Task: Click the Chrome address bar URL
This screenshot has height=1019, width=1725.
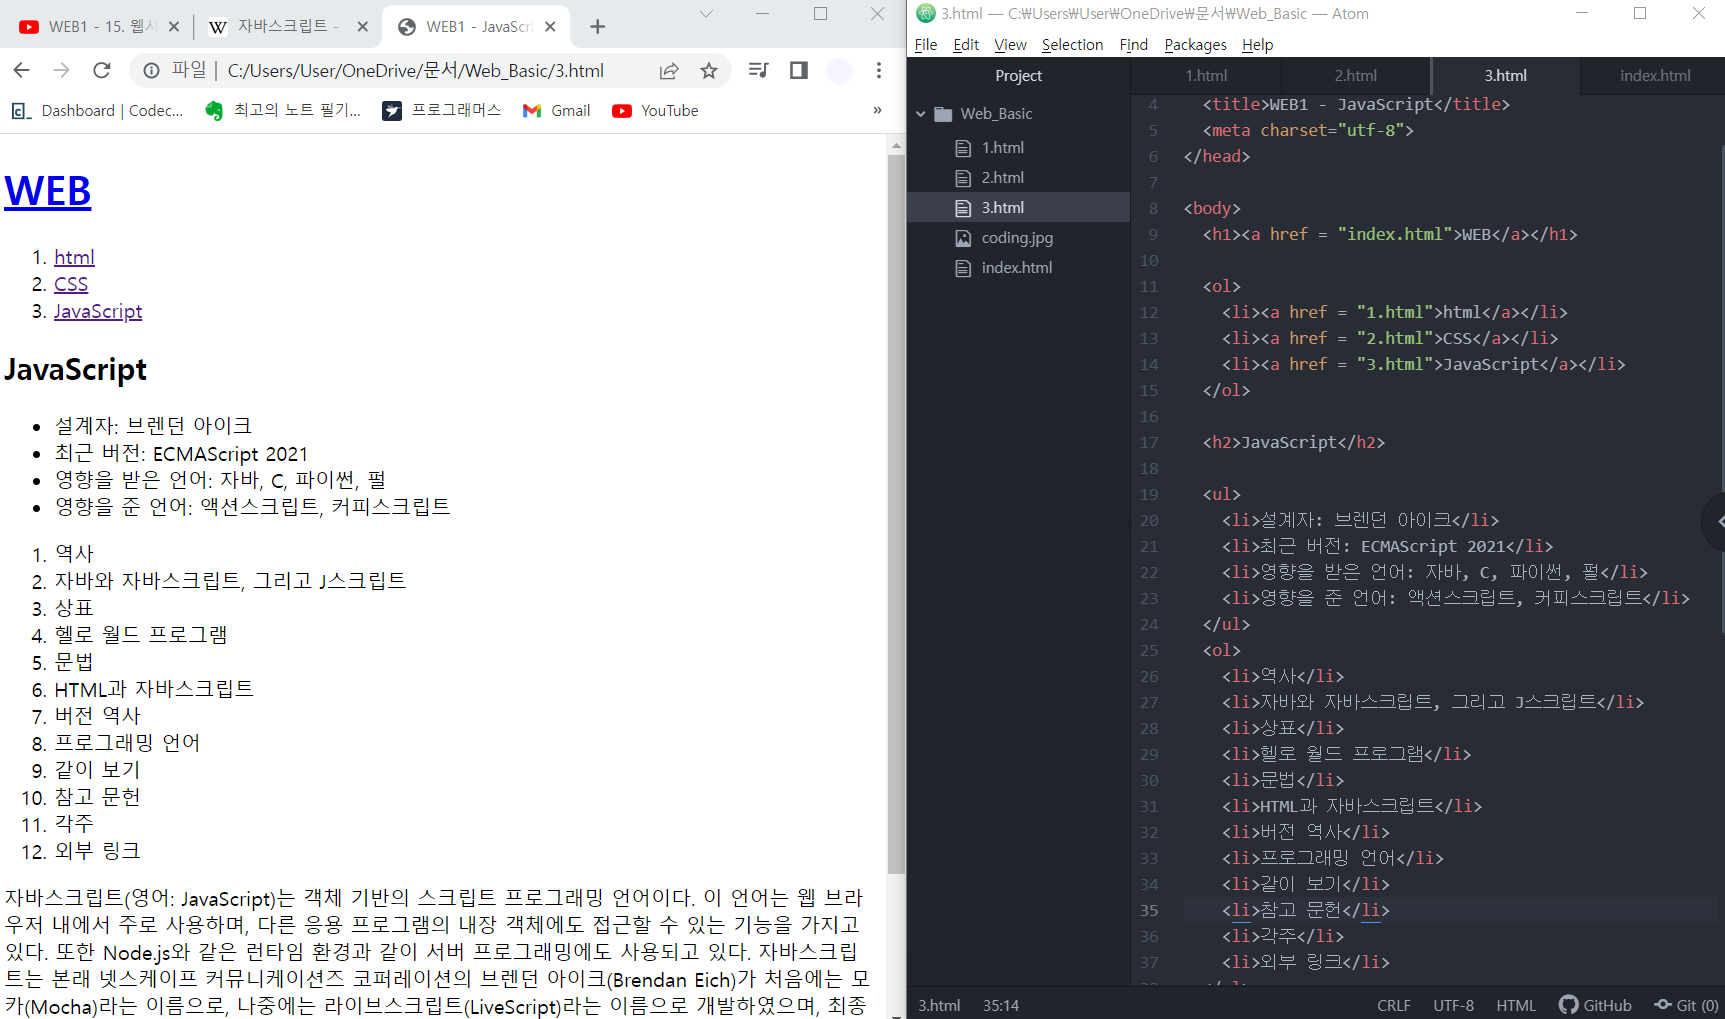Action: [415, 70]
